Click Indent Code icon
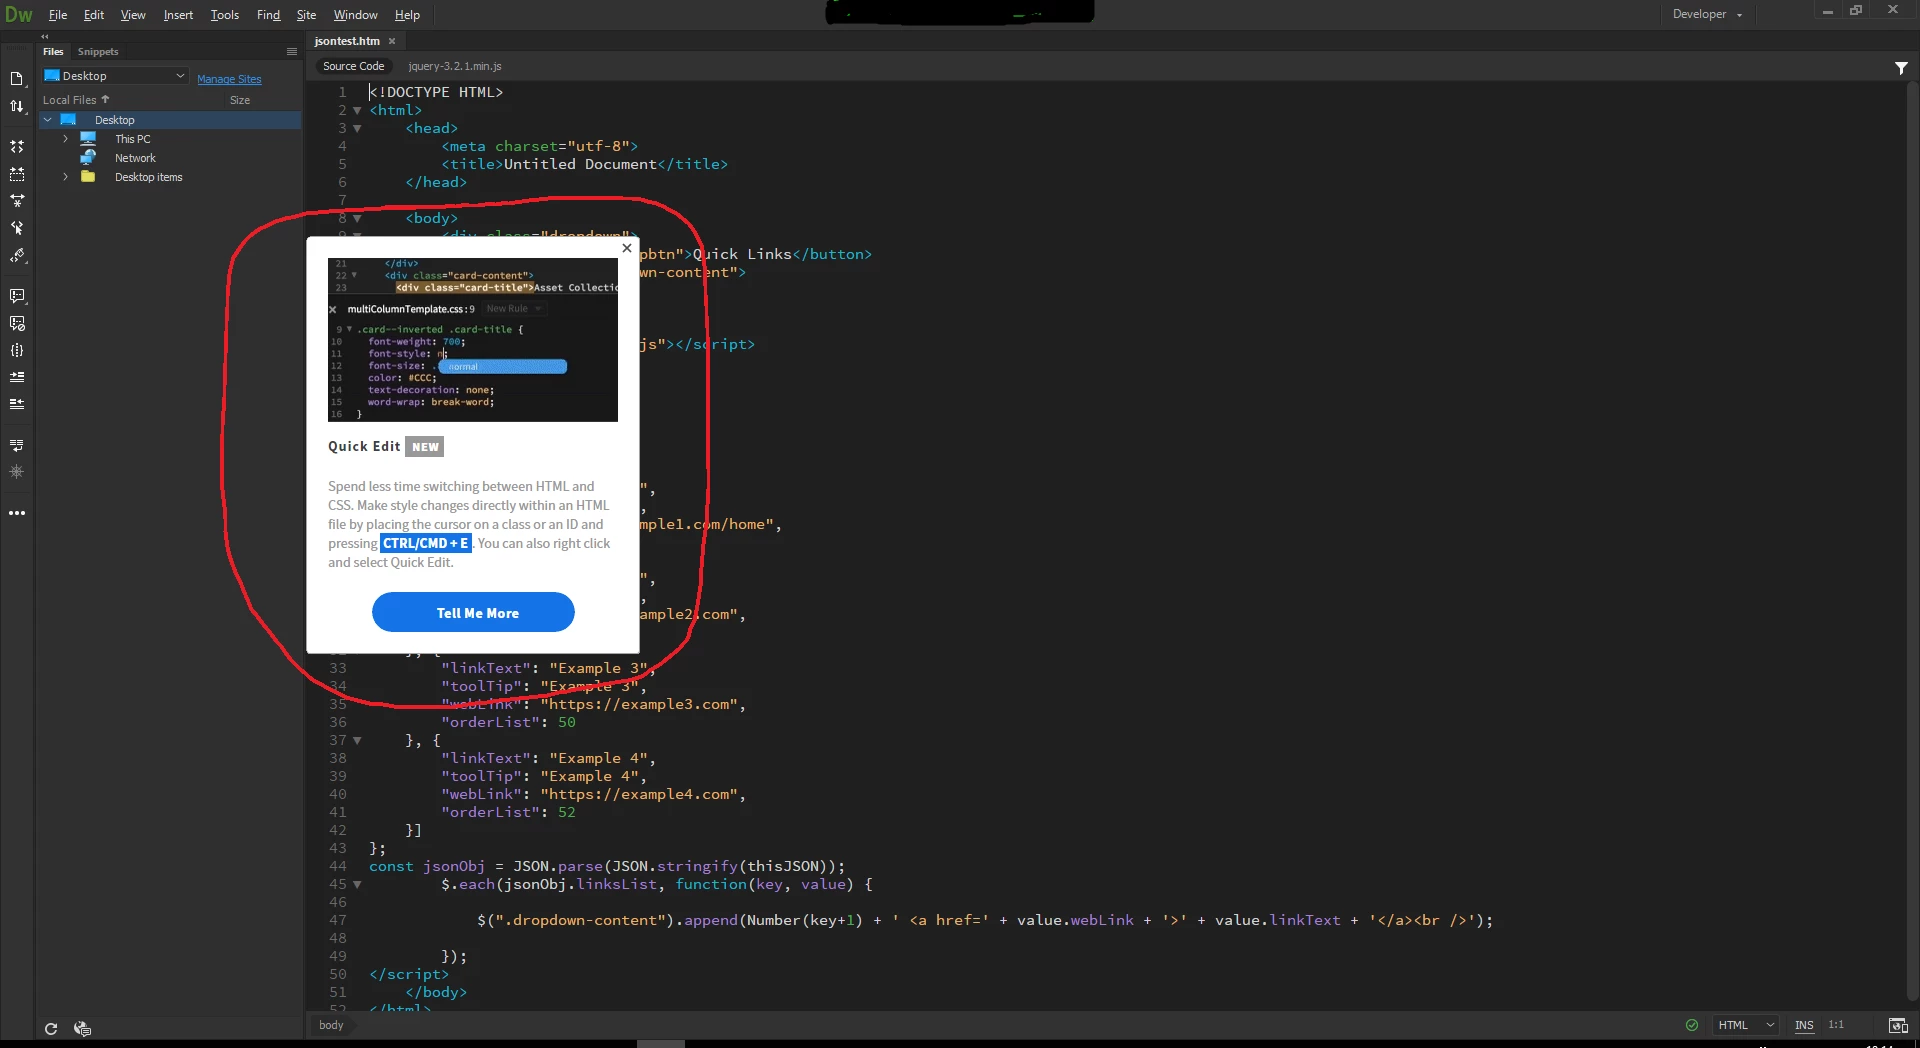The width and height of the screenshot is (1920, 1048). click(x=17, y=377)
